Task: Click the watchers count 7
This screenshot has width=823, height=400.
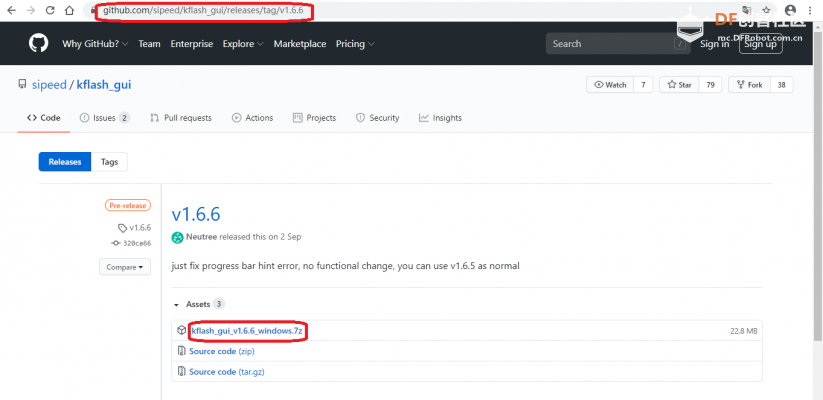Action: pyautogui.click(x=643, y=85)
